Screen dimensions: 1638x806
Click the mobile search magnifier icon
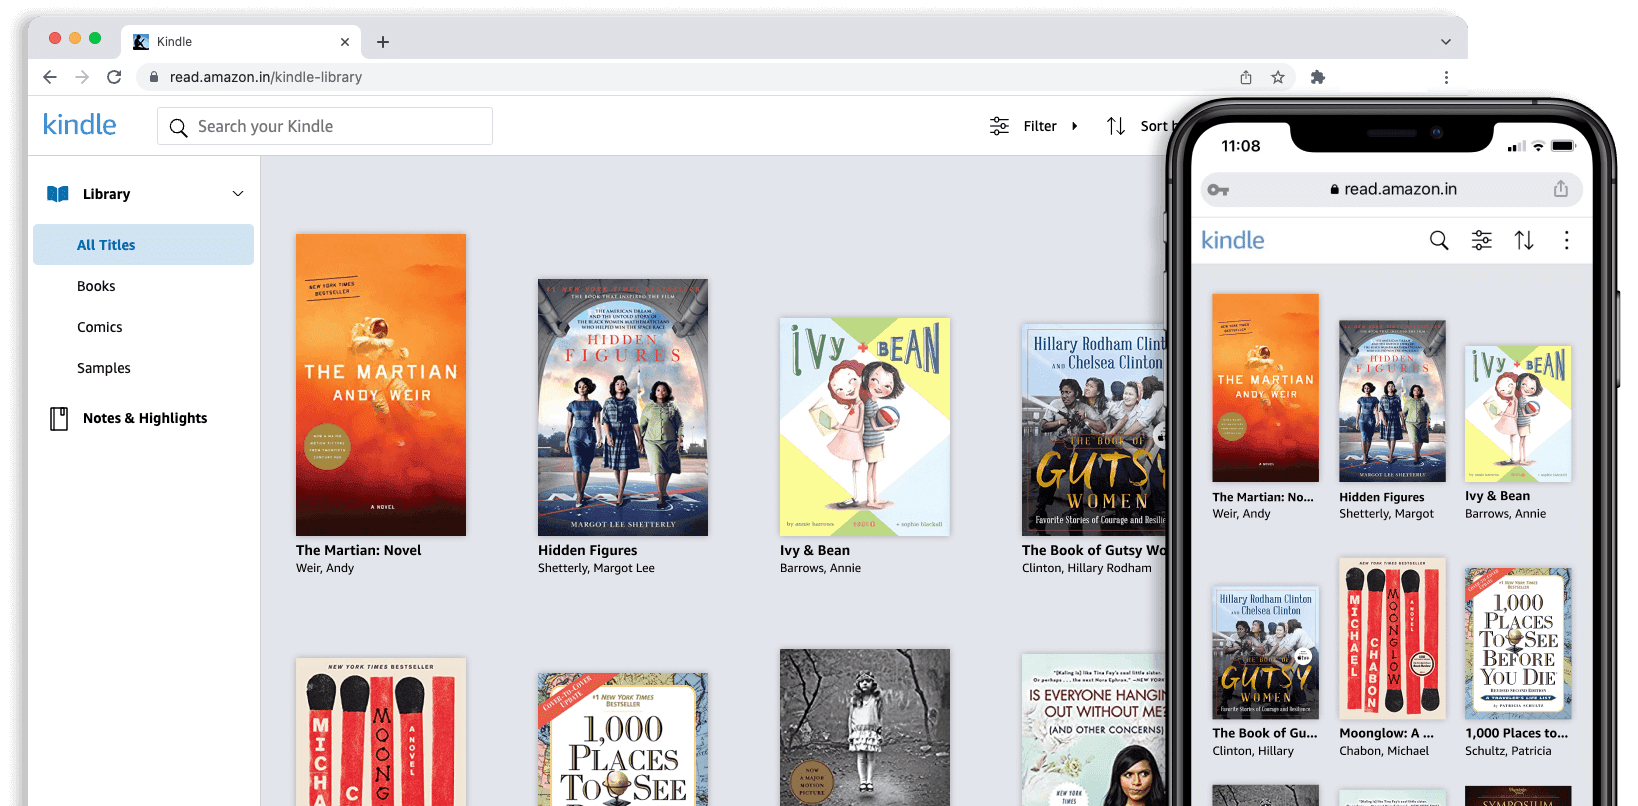point(1439,240)
